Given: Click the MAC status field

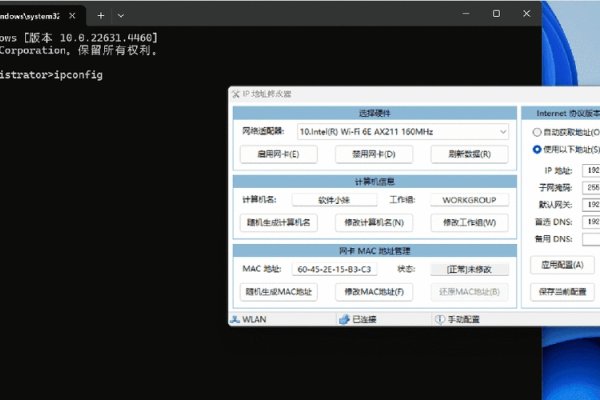Looking at the screenshot, I should (470, 269).
